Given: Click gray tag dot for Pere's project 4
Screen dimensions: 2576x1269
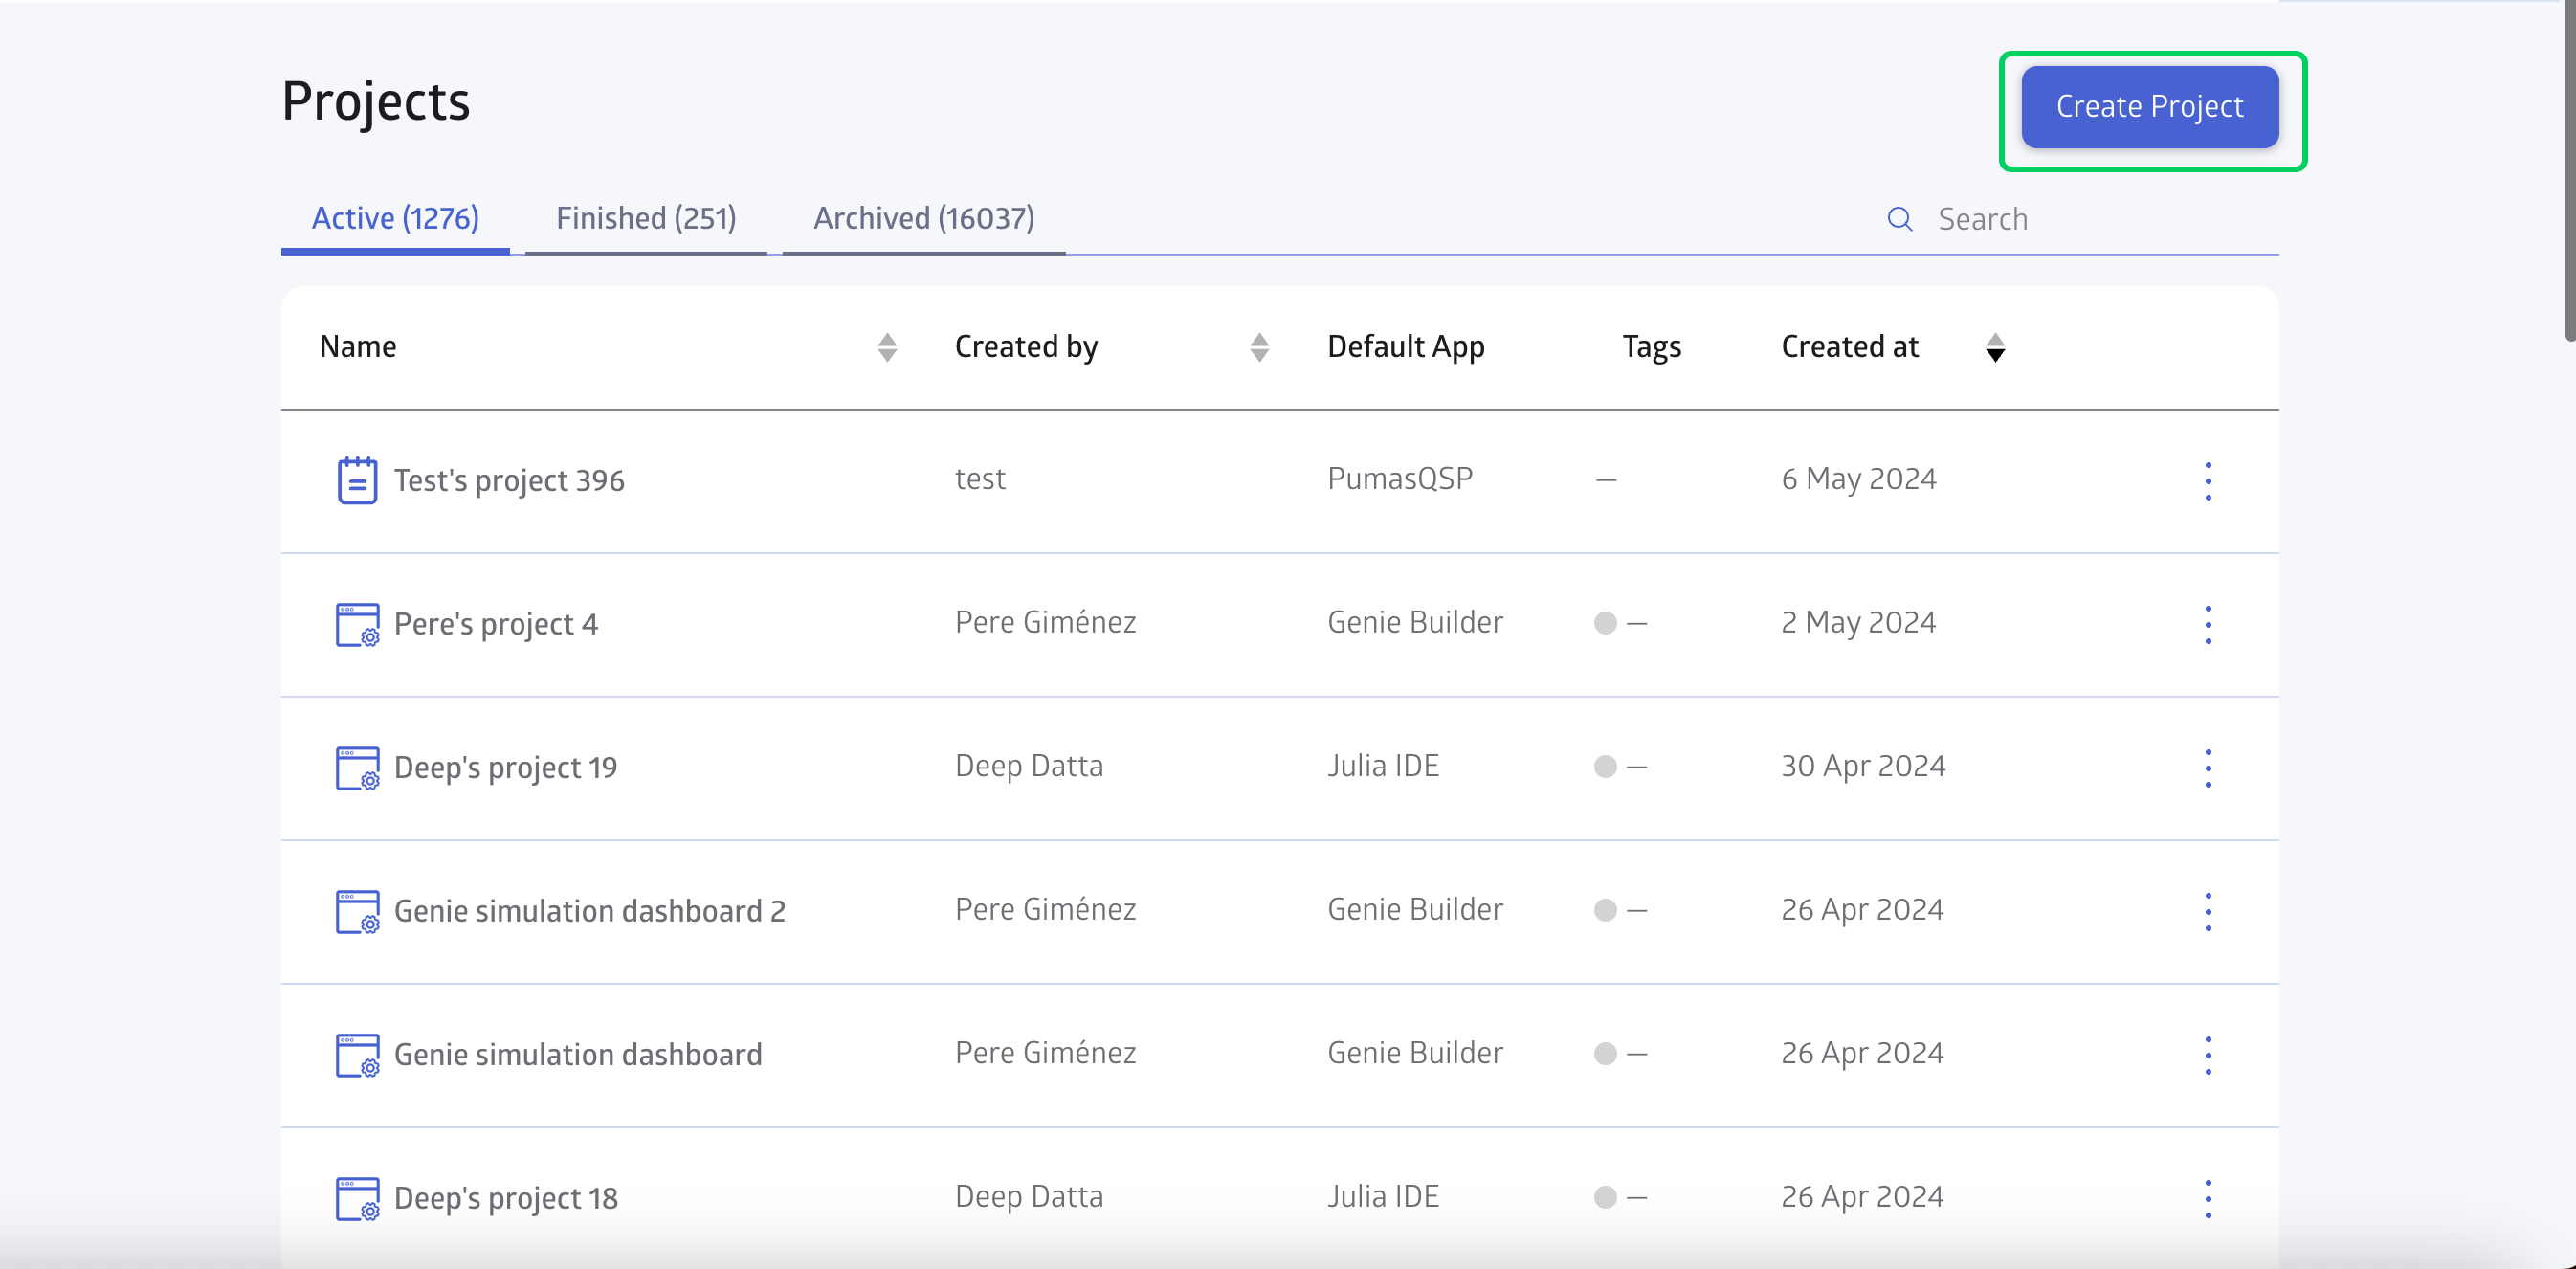Looking at the screenshot, I should [1606, 623].
